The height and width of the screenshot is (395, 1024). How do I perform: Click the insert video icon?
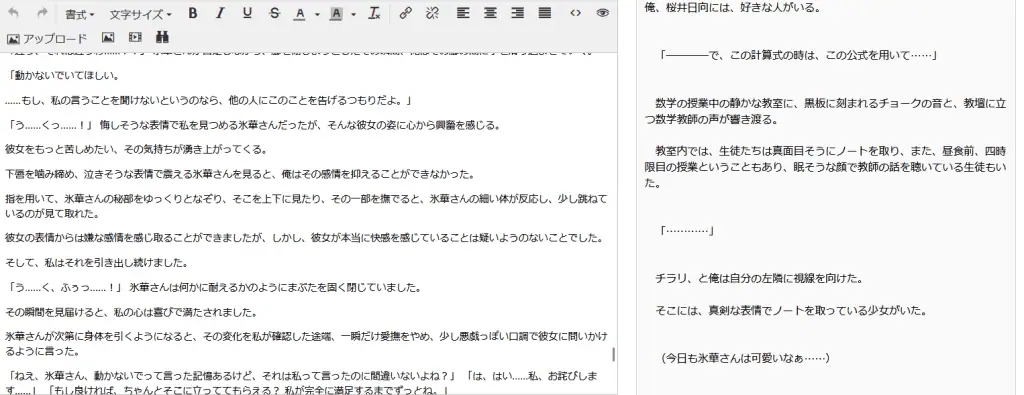[135, 38]
